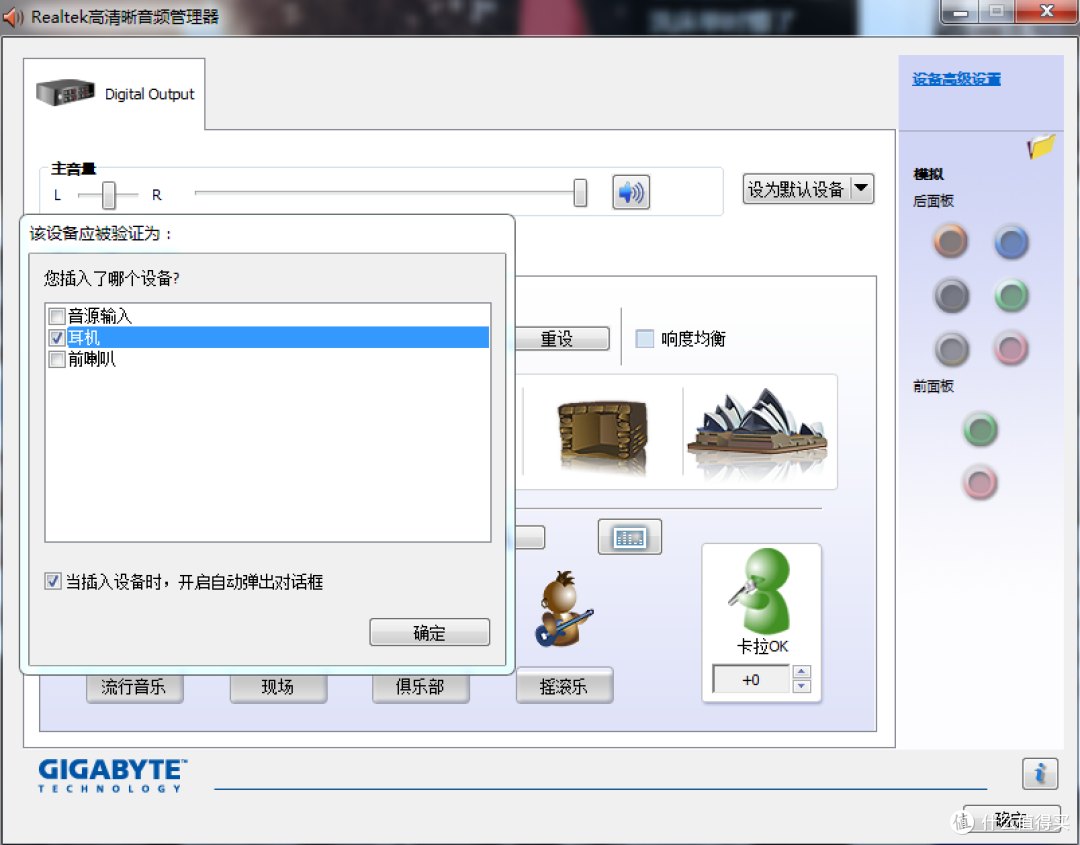Click the guitar player rock icon
1080x845 pixels.
point(563,609)
